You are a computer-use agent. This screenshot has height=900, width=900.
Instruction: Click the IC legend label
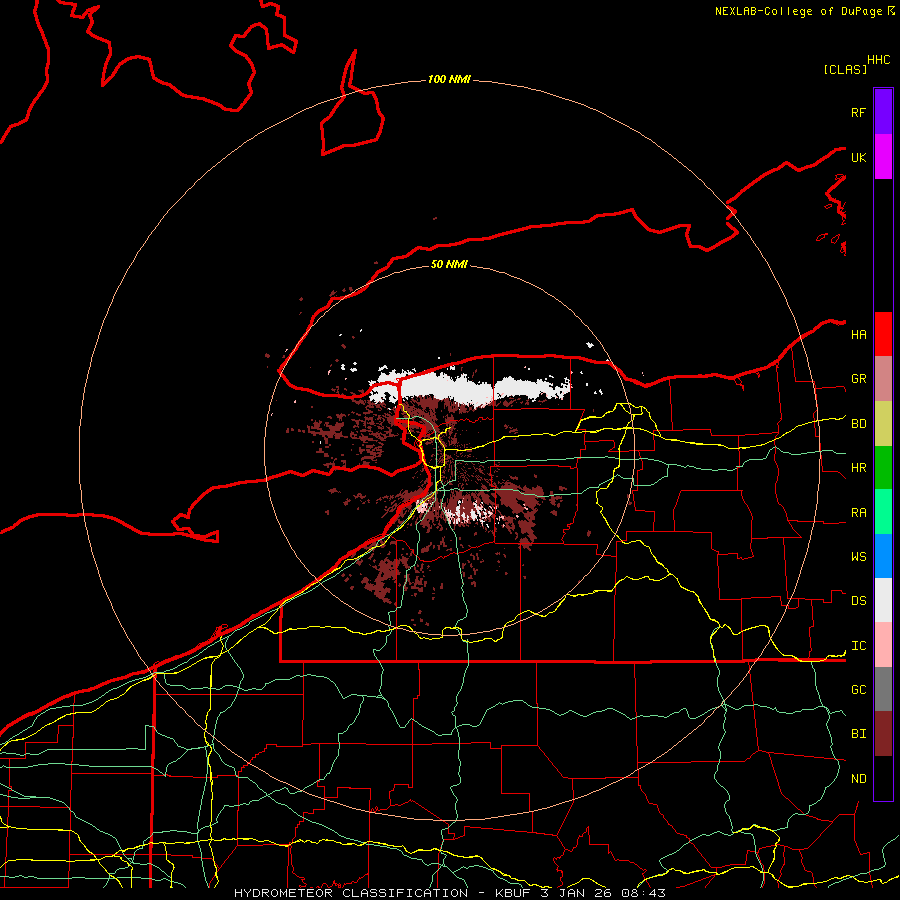(x=858, y=646)
